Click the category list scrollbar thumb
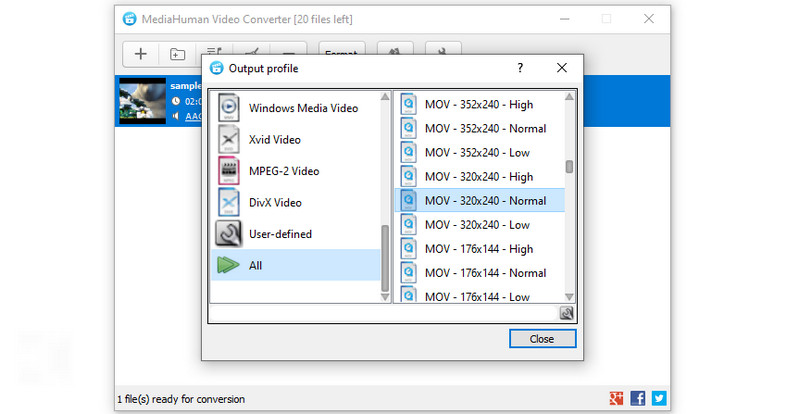 coord(385,258)
